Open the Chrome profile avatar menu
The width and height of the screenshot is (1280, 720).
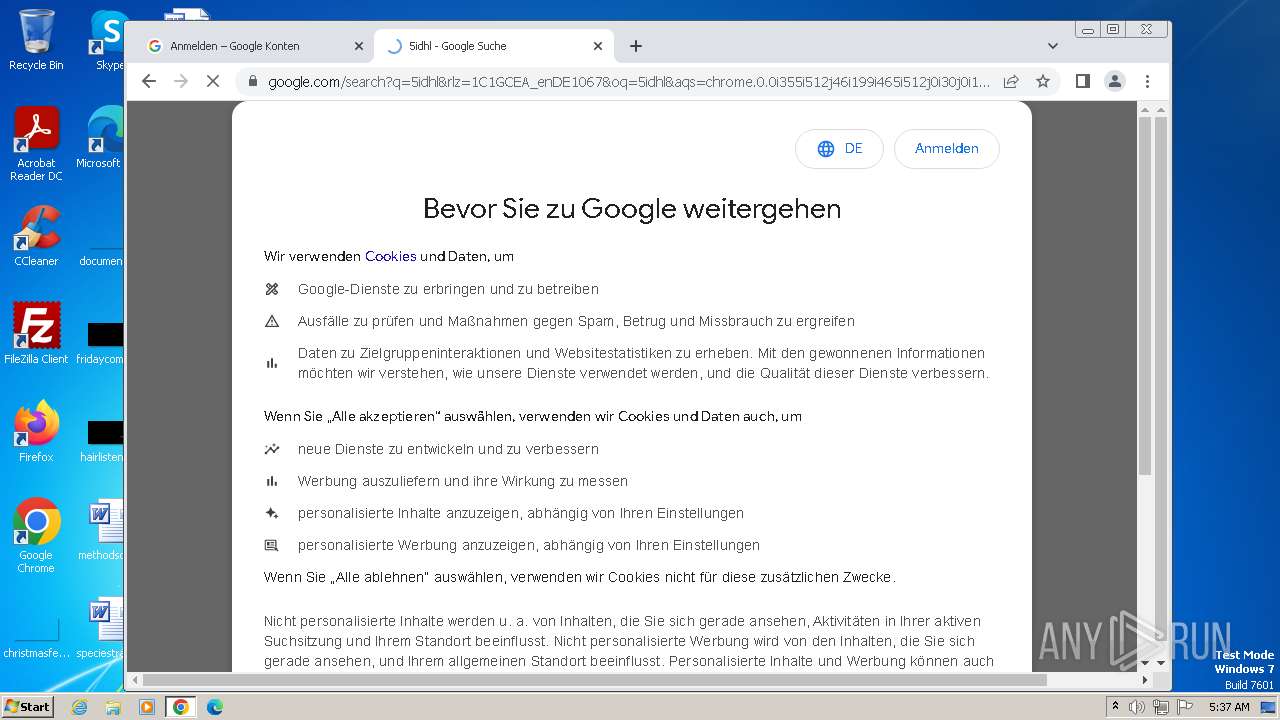[1115, 81]
